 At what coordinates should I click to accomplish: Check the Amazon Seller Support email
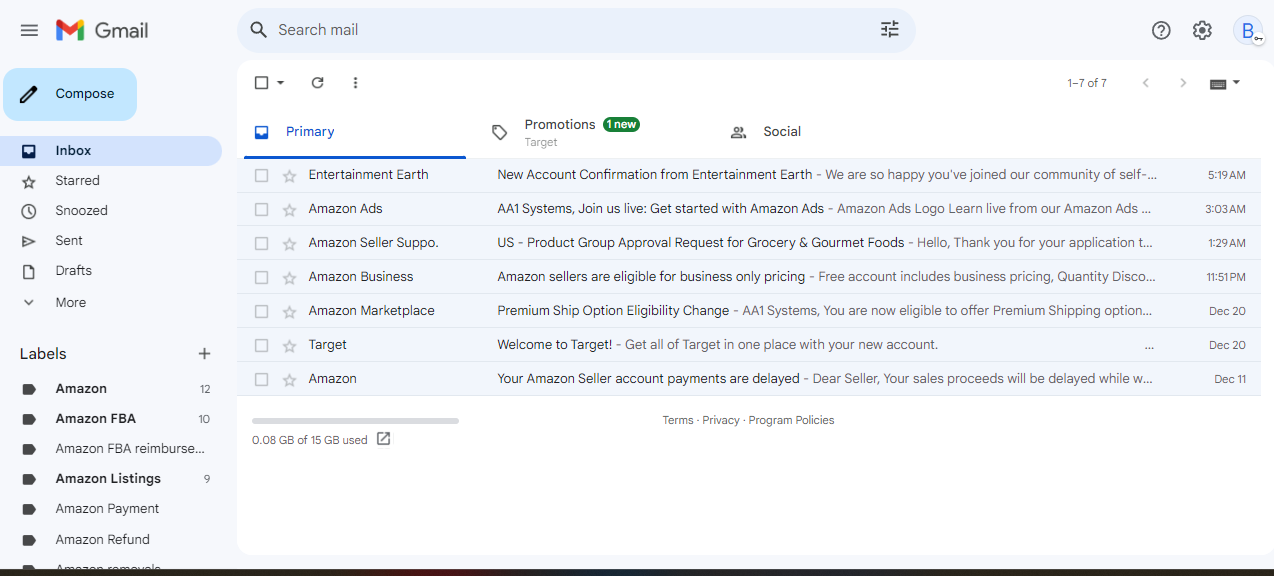click(261, 243)
